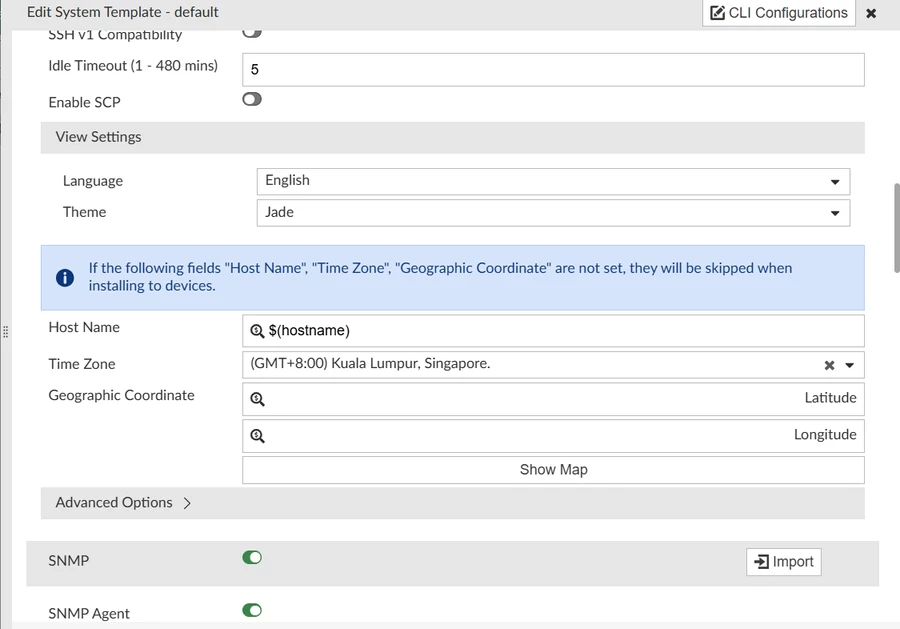Disable the SNMP toggle
The width and height of the screenshot is (900, 629).
point(251,557)
